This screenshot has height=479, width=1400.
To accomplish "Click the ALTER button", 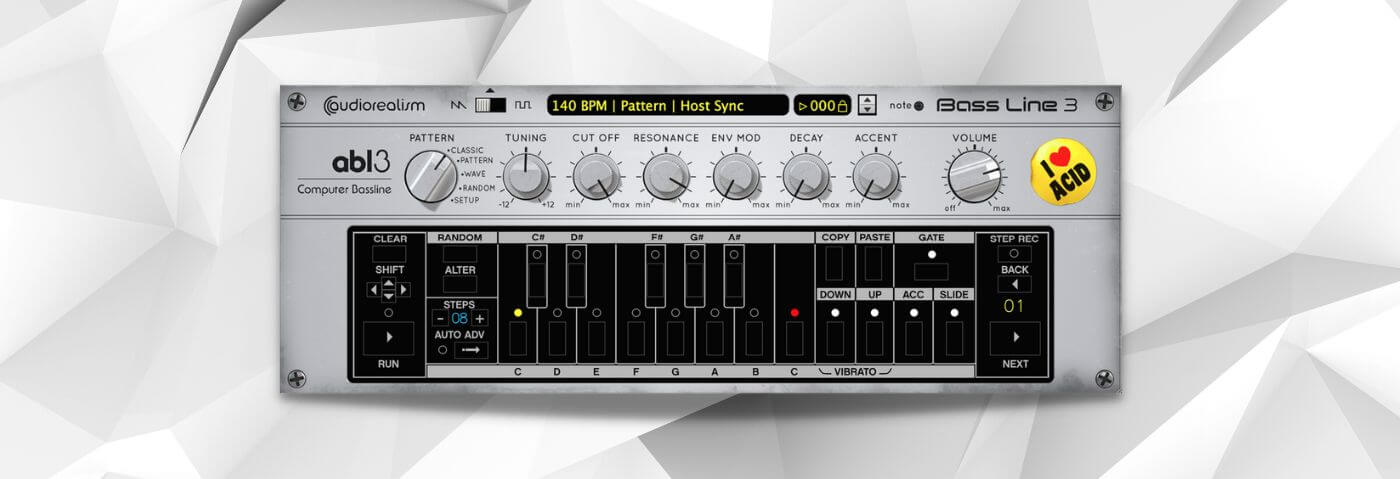I will coord(460,285).
